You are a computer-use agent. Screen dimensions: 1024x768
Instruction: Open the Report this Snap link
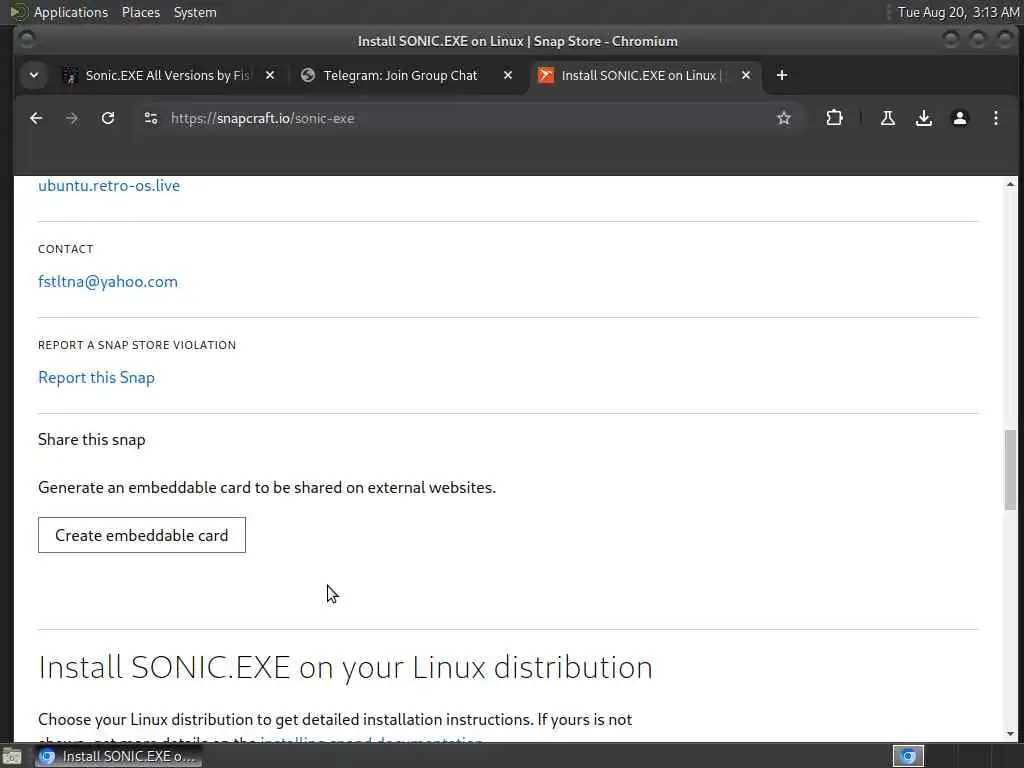96,377
